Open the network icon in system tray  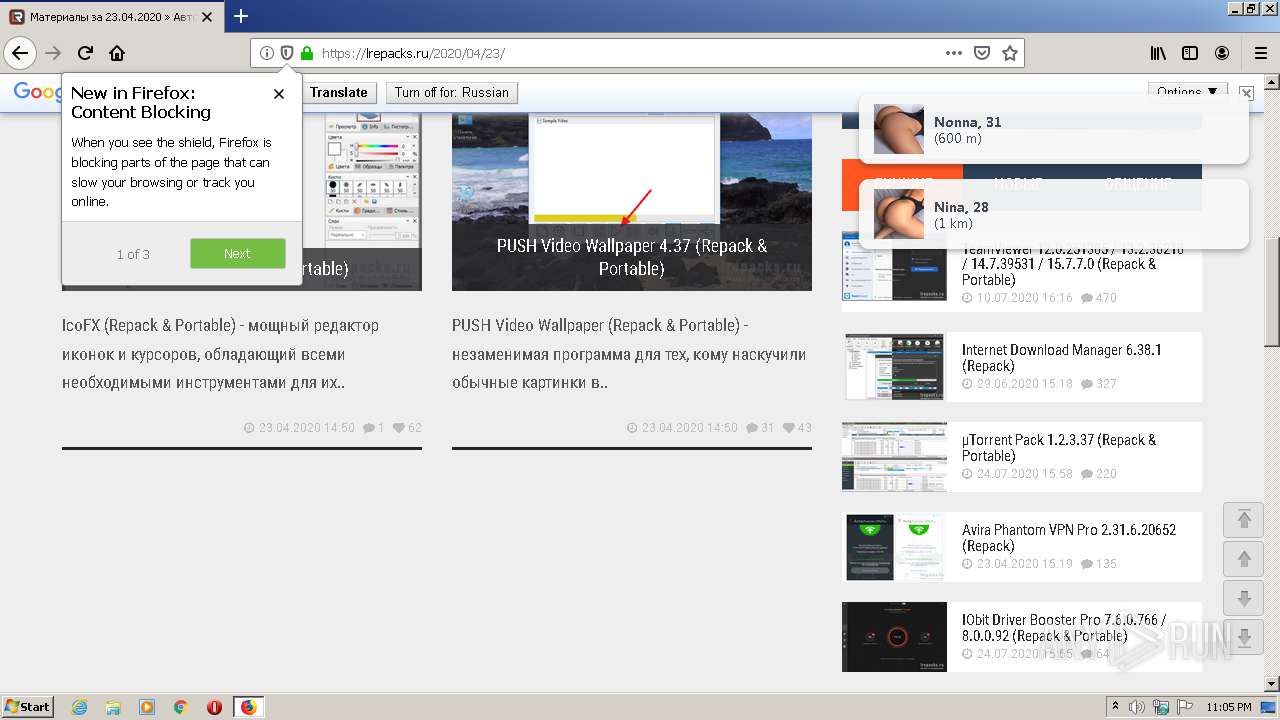coord(1163,707)
